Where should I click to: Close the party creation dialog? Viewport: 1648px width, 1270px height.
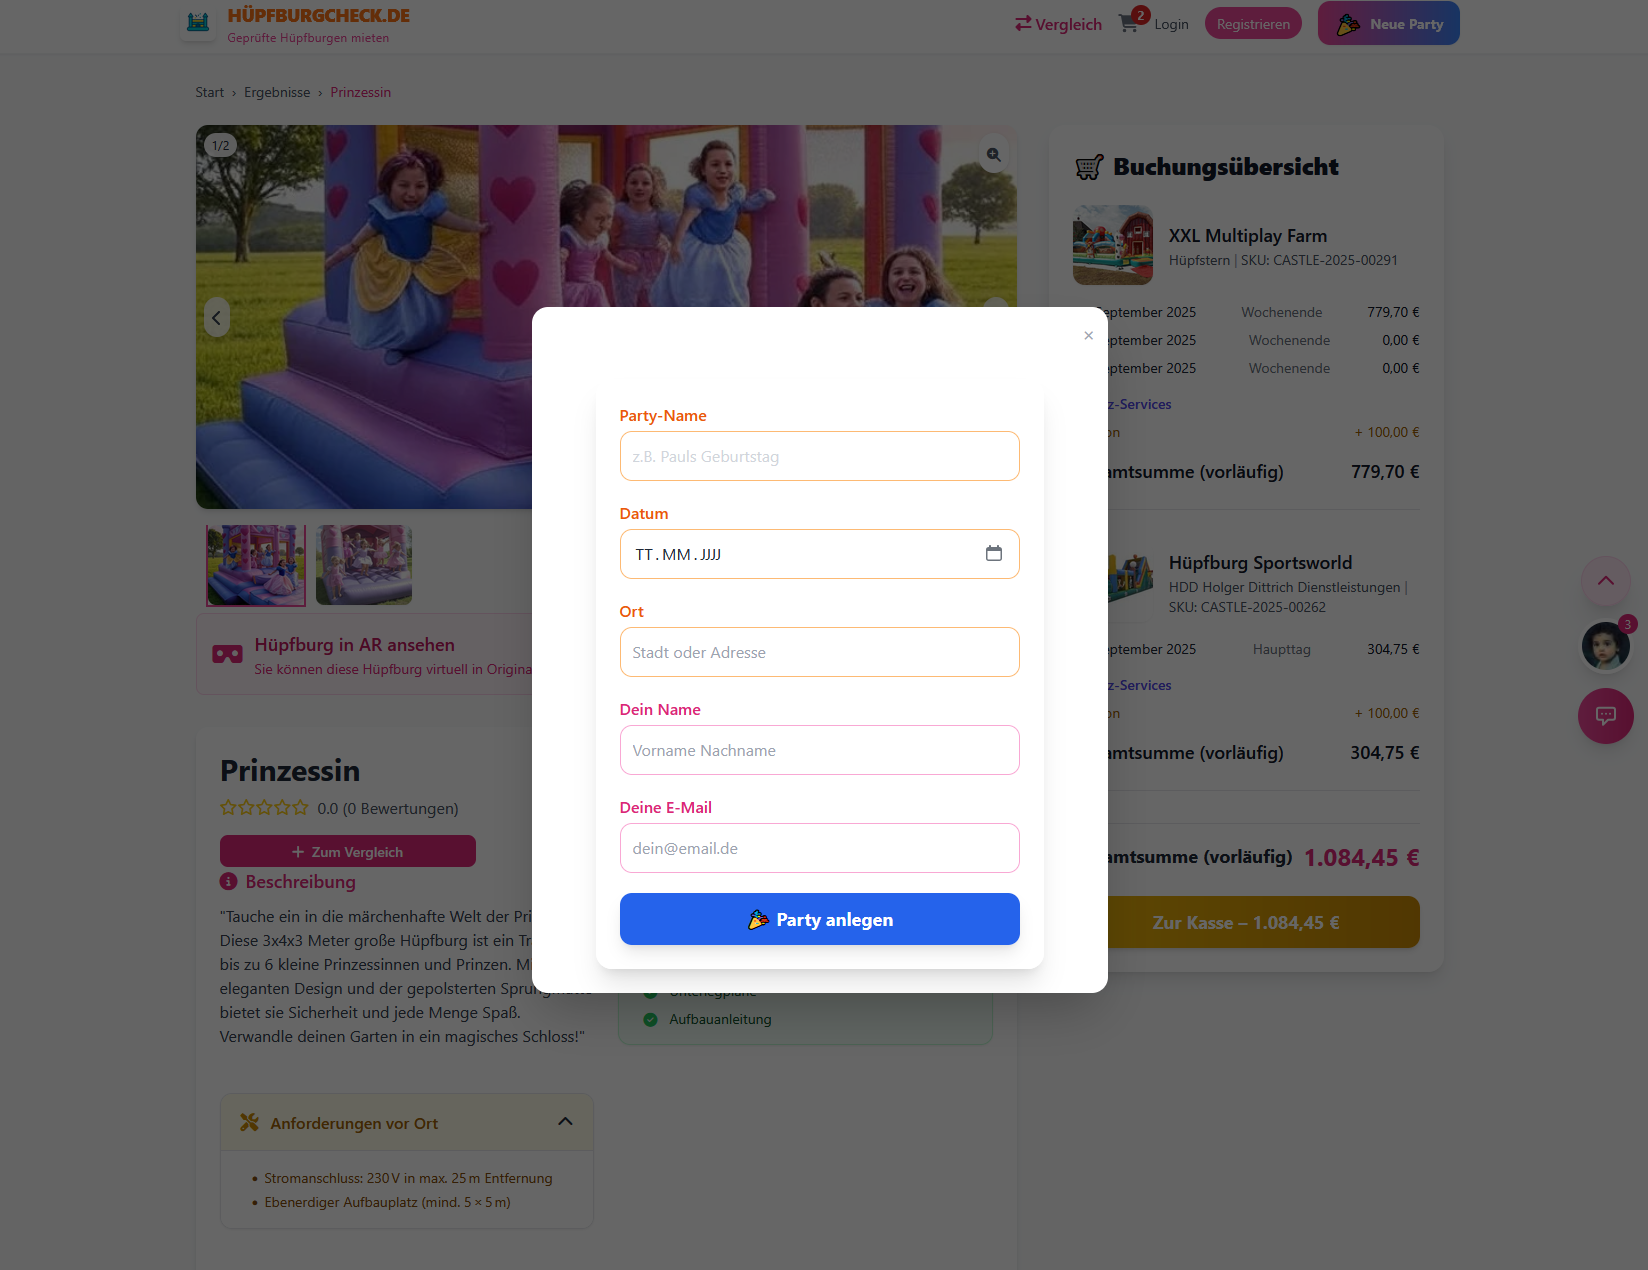click(x=1088, y=336)
